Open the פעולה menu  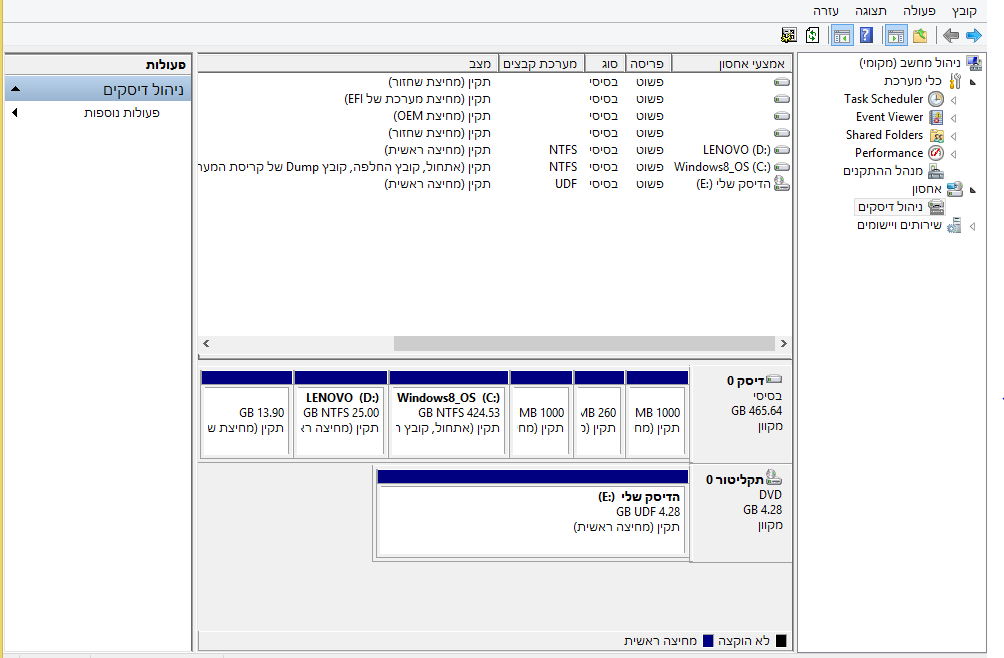919,11
